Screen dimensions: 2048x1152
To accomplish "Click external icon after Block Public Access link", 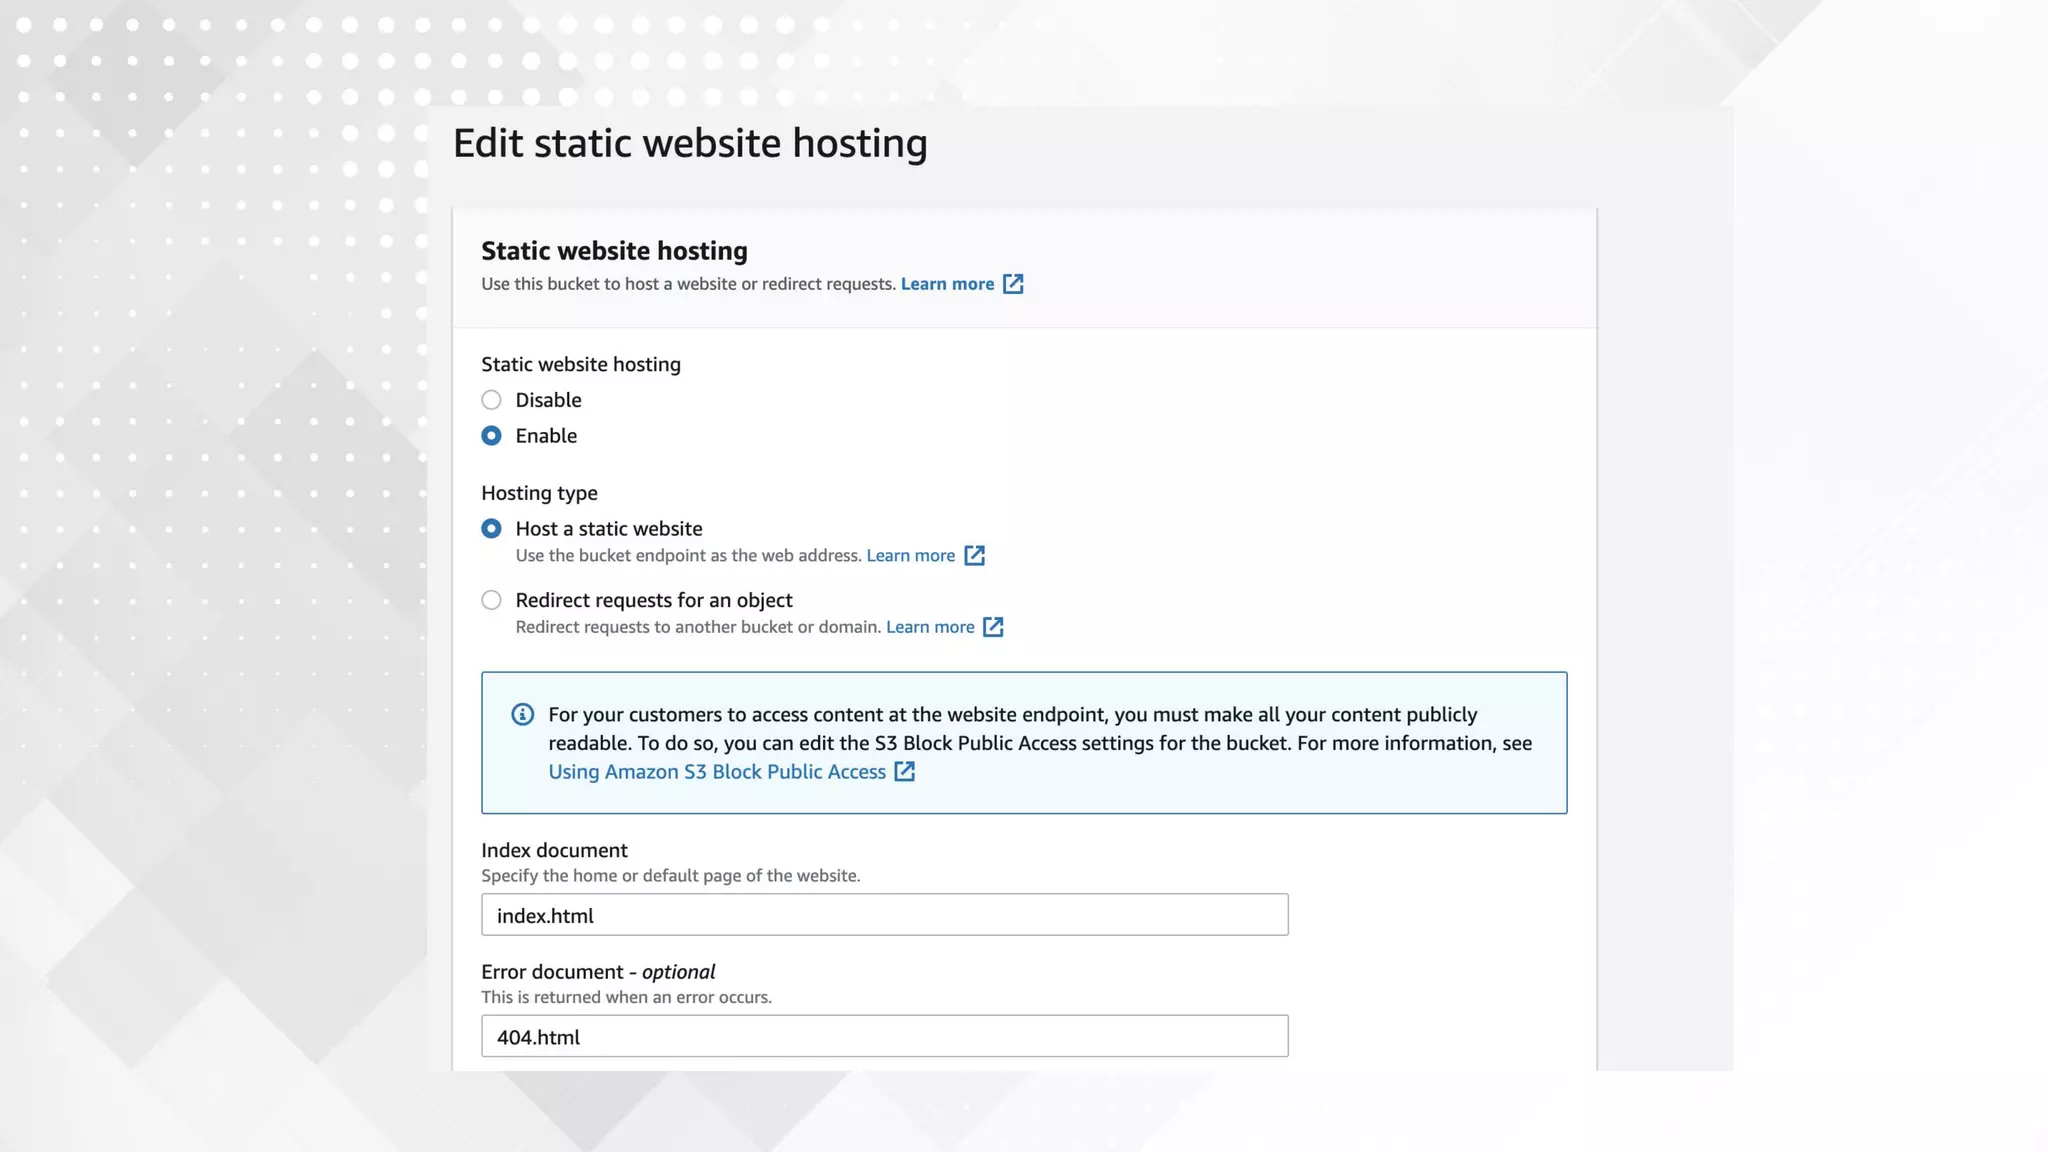I will point(904,772).
